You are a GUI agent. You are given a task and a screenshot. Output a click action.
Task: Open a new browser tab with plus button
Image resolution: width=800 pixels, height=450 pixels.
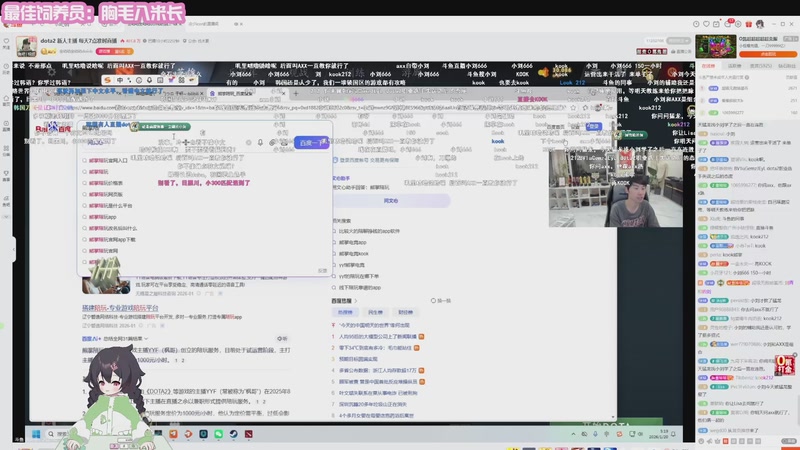pos(295,93)
